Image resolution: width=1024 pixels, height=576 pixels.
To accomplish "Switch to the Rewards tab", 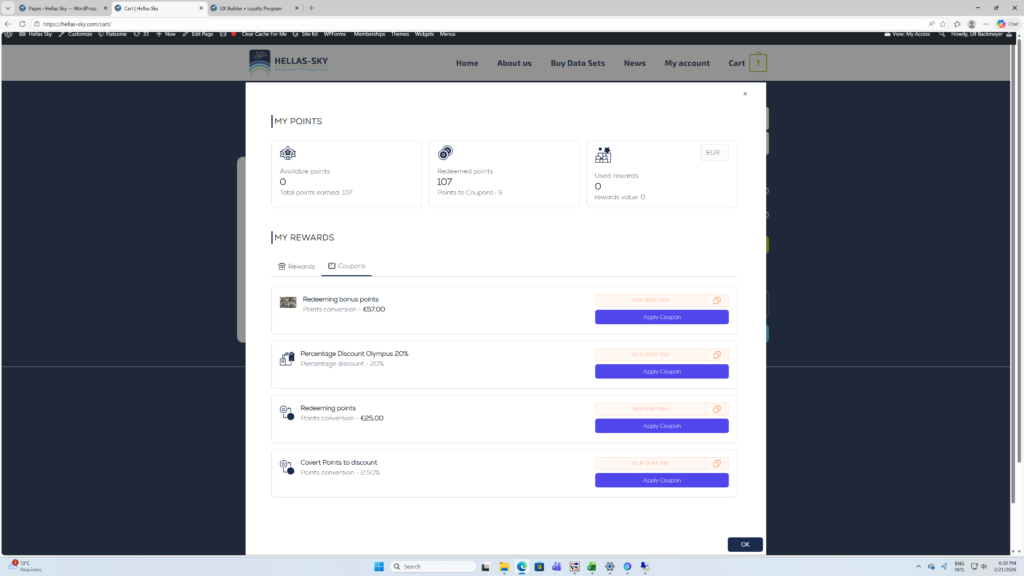I will [x=296, y=266].
